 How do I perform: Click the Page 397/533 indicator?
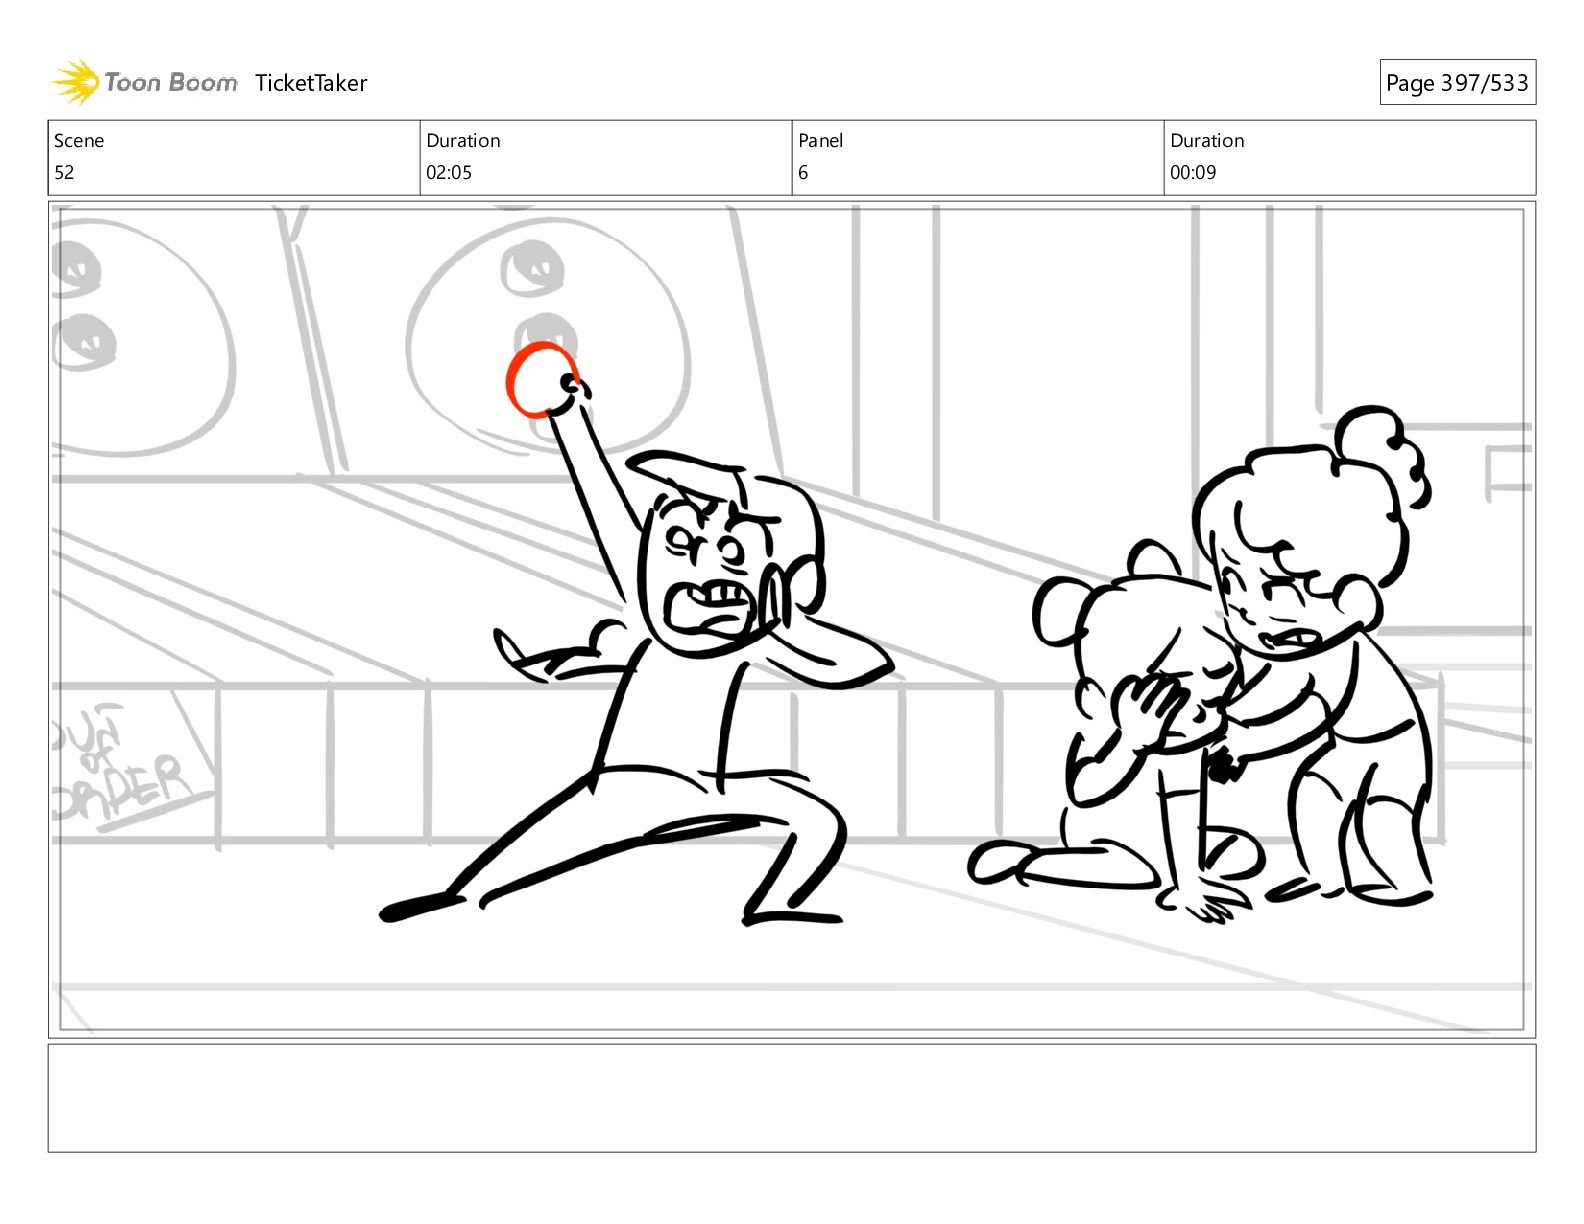[1457, 83]
